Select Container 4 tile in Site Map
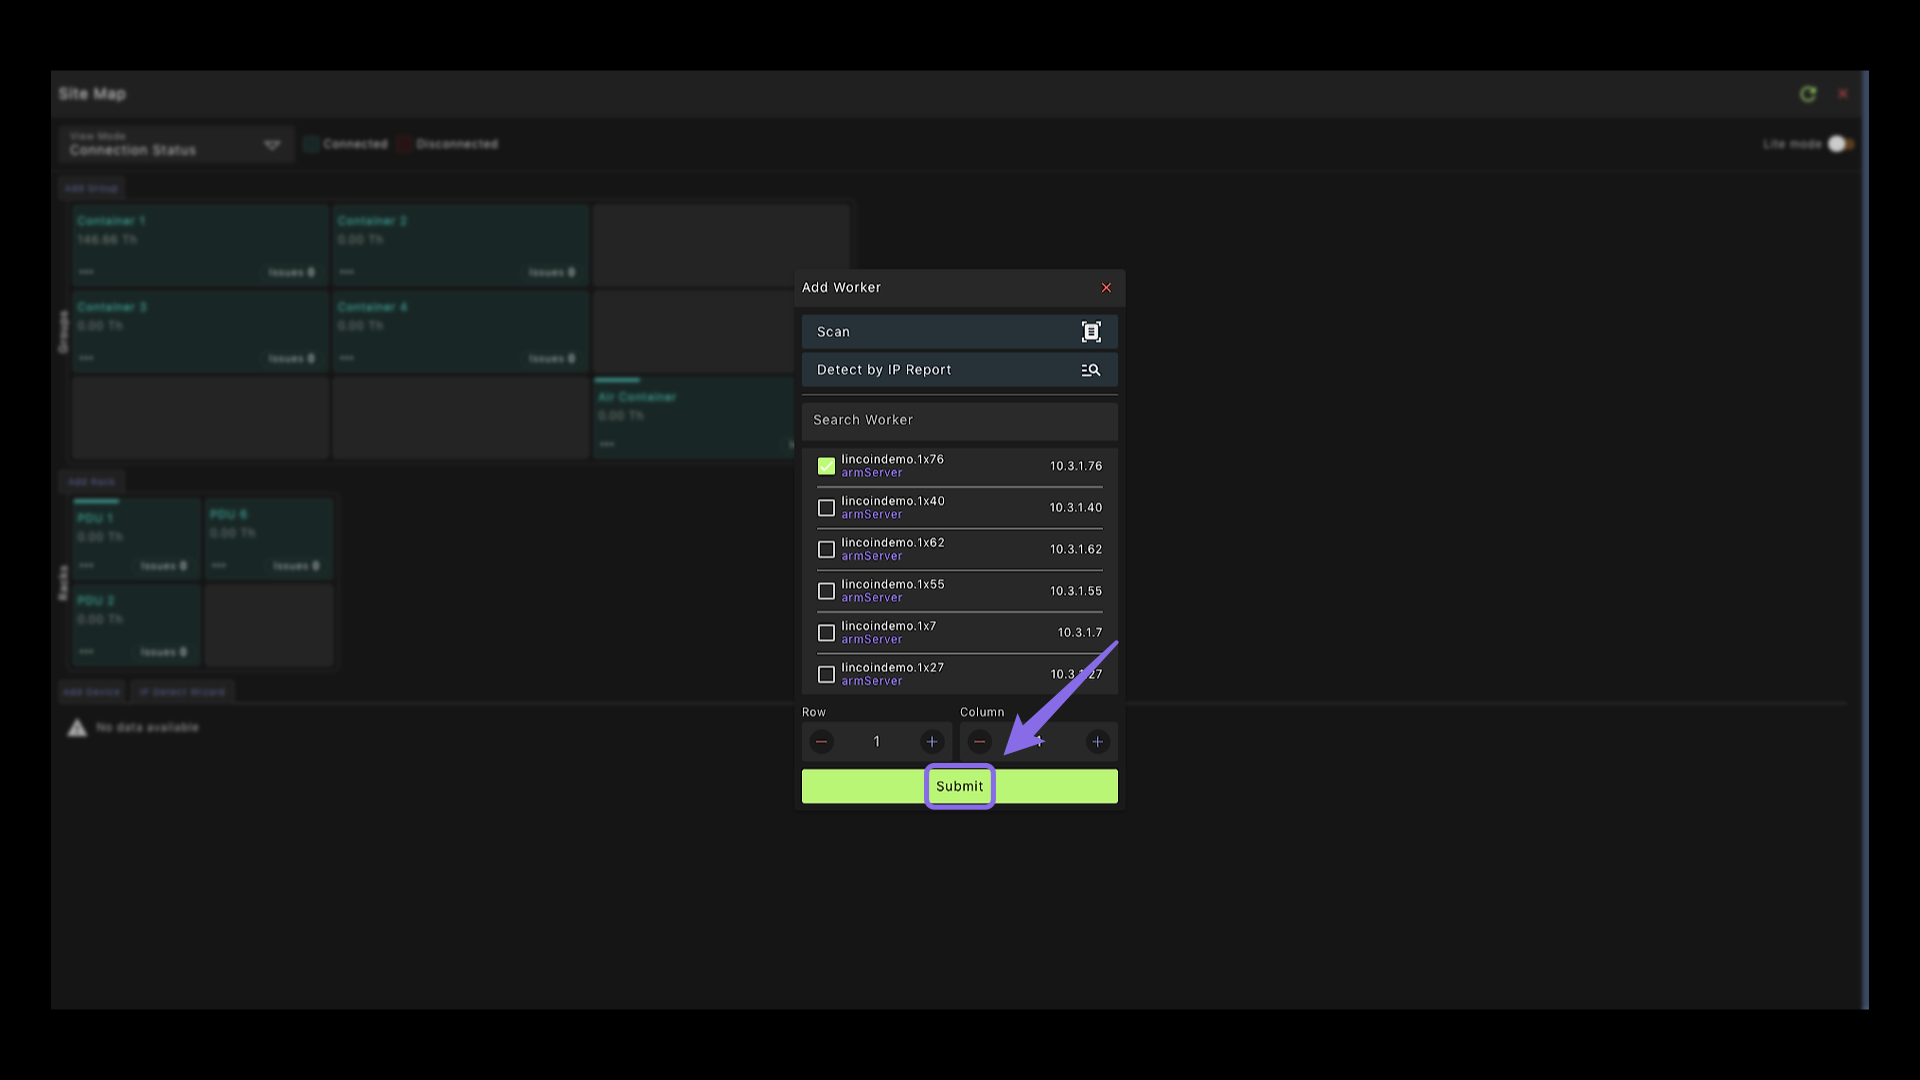The width and height of the screenshot is (1920, 1080). pos(461,332)
